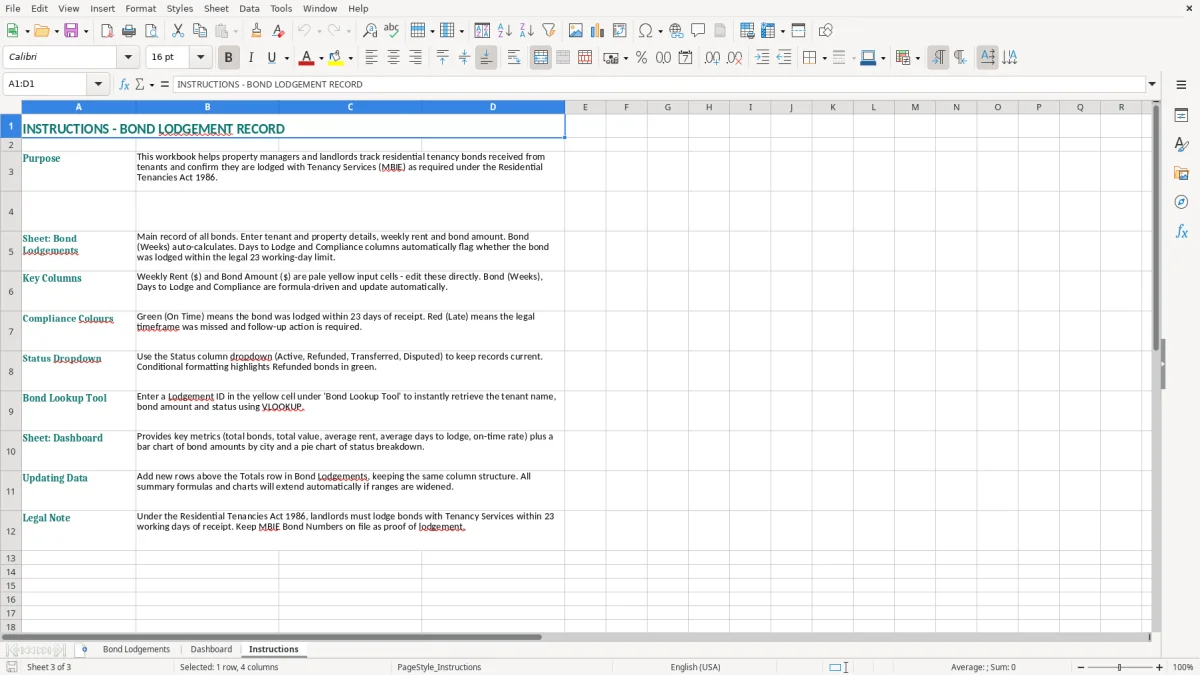This screenshot has height=675, width=1200.
Task: Open sidebar Navigator compass icon
Action: pos(1181,203)
